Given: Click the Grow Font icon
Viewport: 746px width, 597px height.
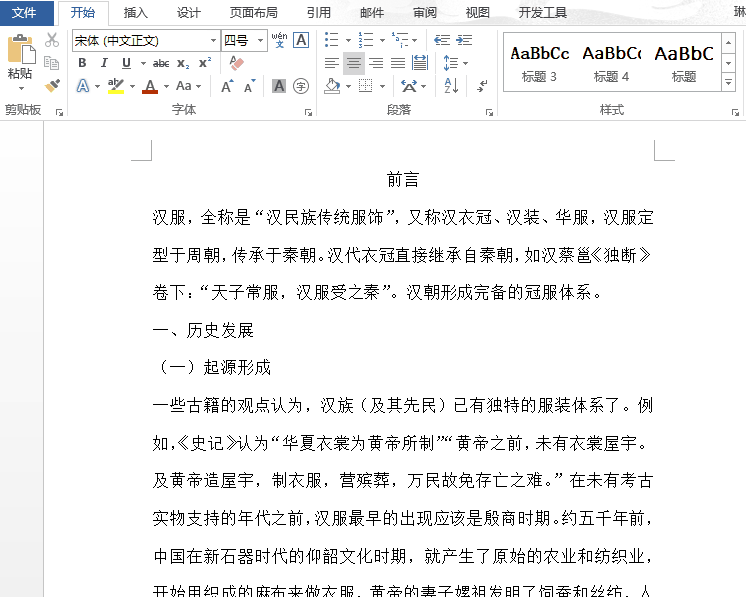Looking at the screenshot, I should coord(227,87).
